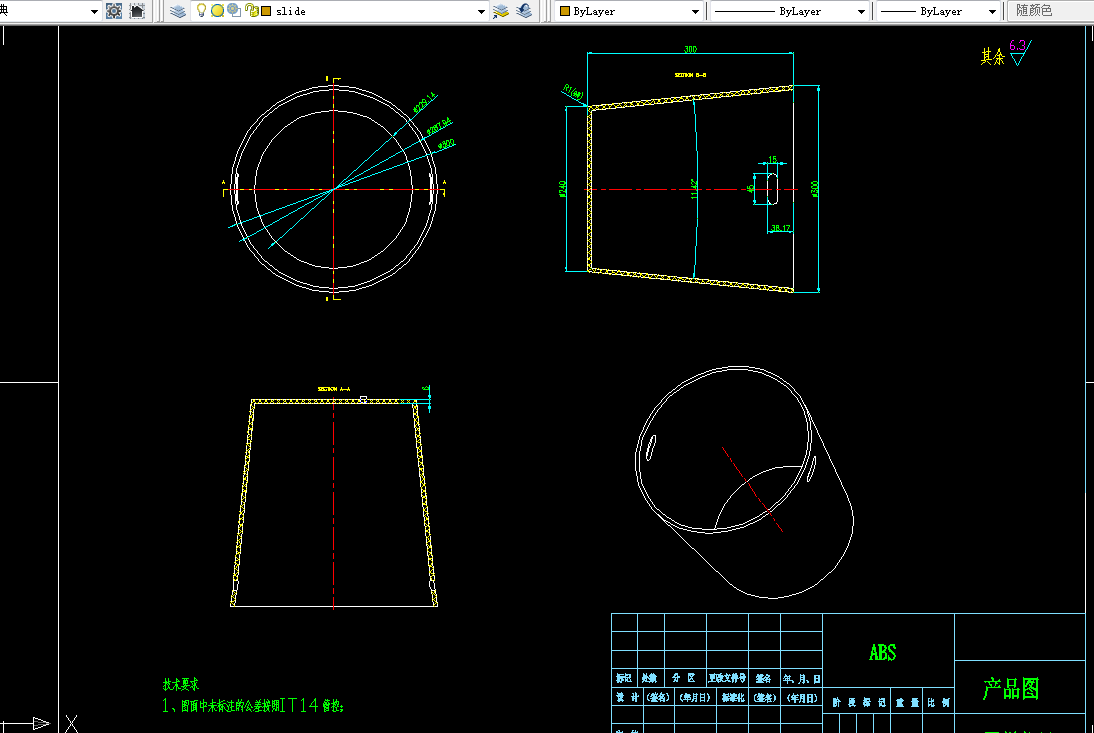Expand the slide layer dropdown list

coord(481,12)
